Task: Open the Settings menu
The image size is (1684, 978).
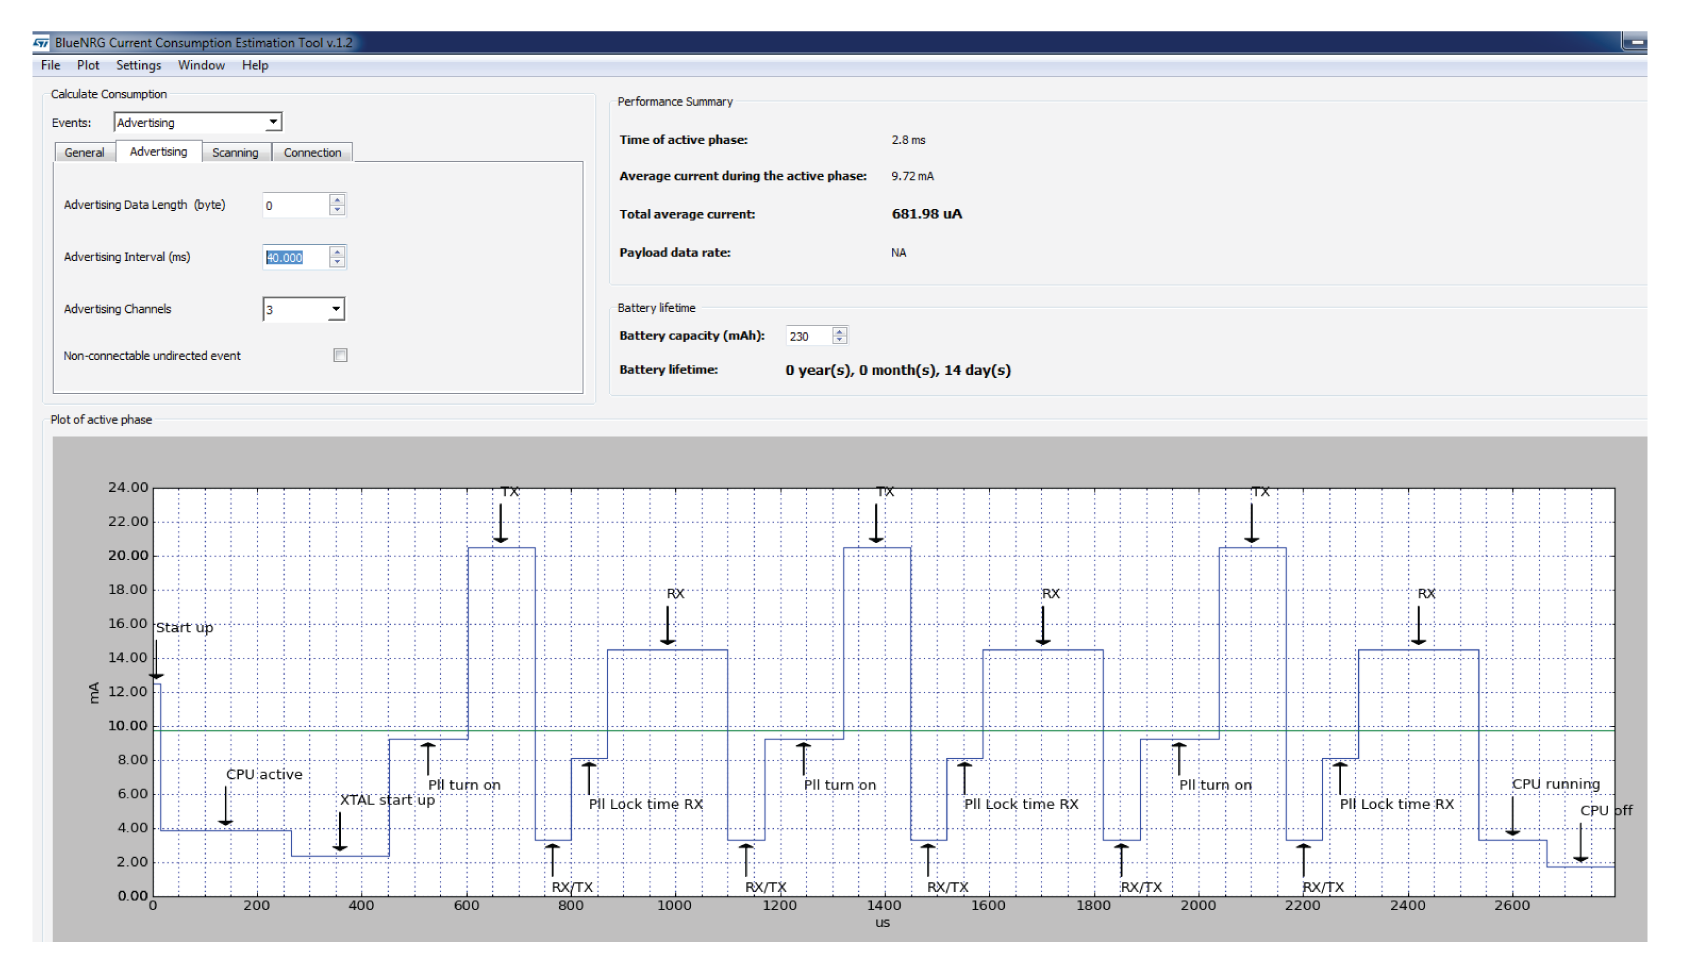Action: (138, 65)
